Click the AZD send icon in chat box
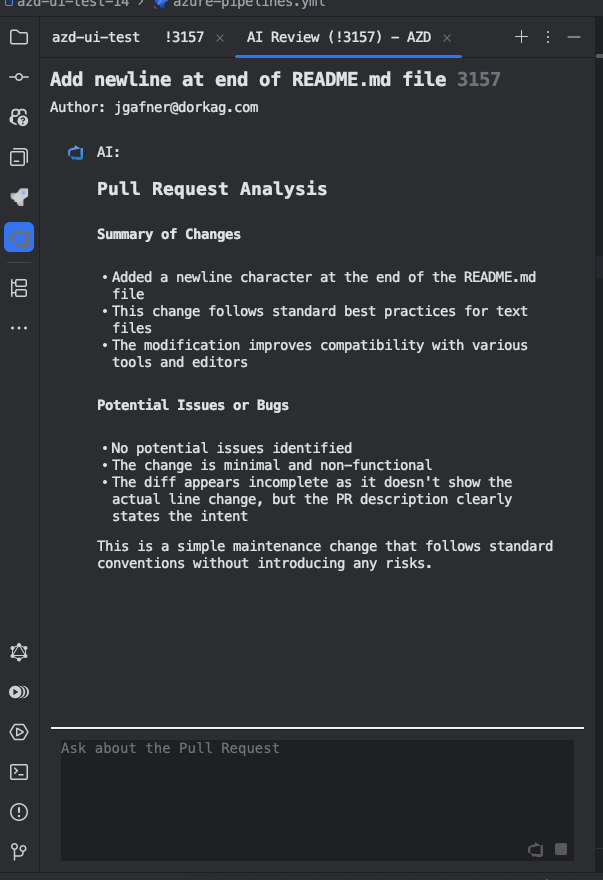The height and width of the screenshot is (880, 603). (536, 849)
